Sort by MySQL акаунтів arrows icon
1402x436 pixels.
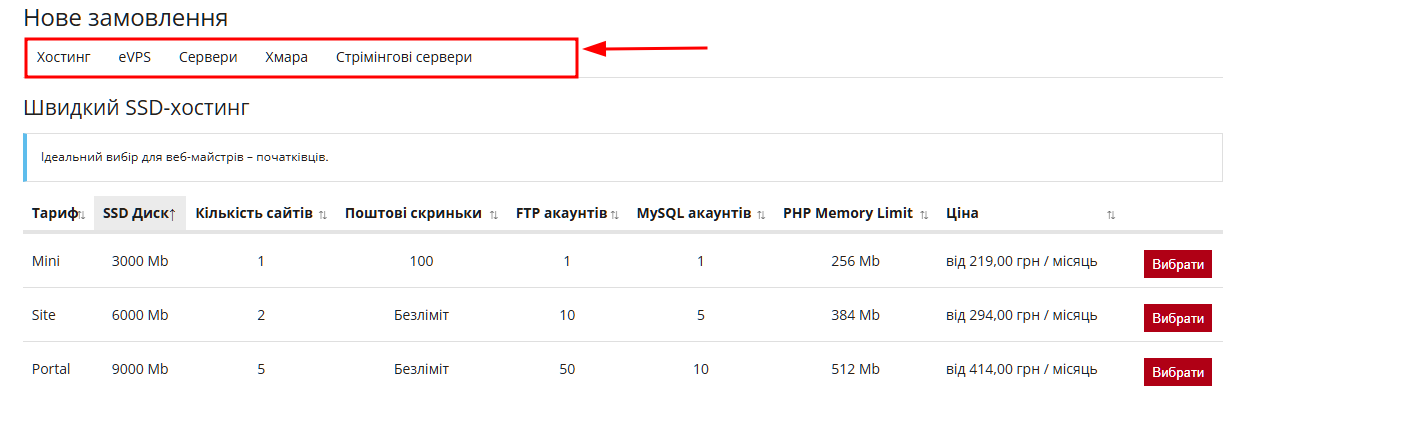[x=761, y=215]
